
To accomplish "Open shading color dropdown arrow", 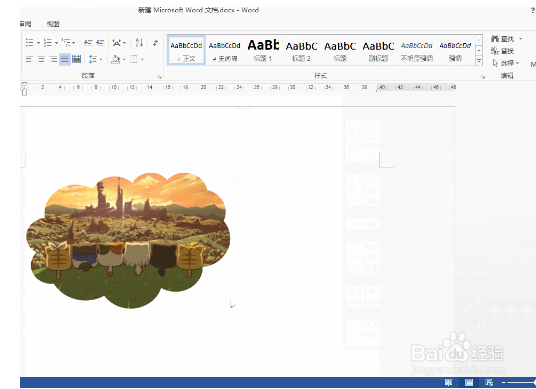I will (x=124, y=59).
